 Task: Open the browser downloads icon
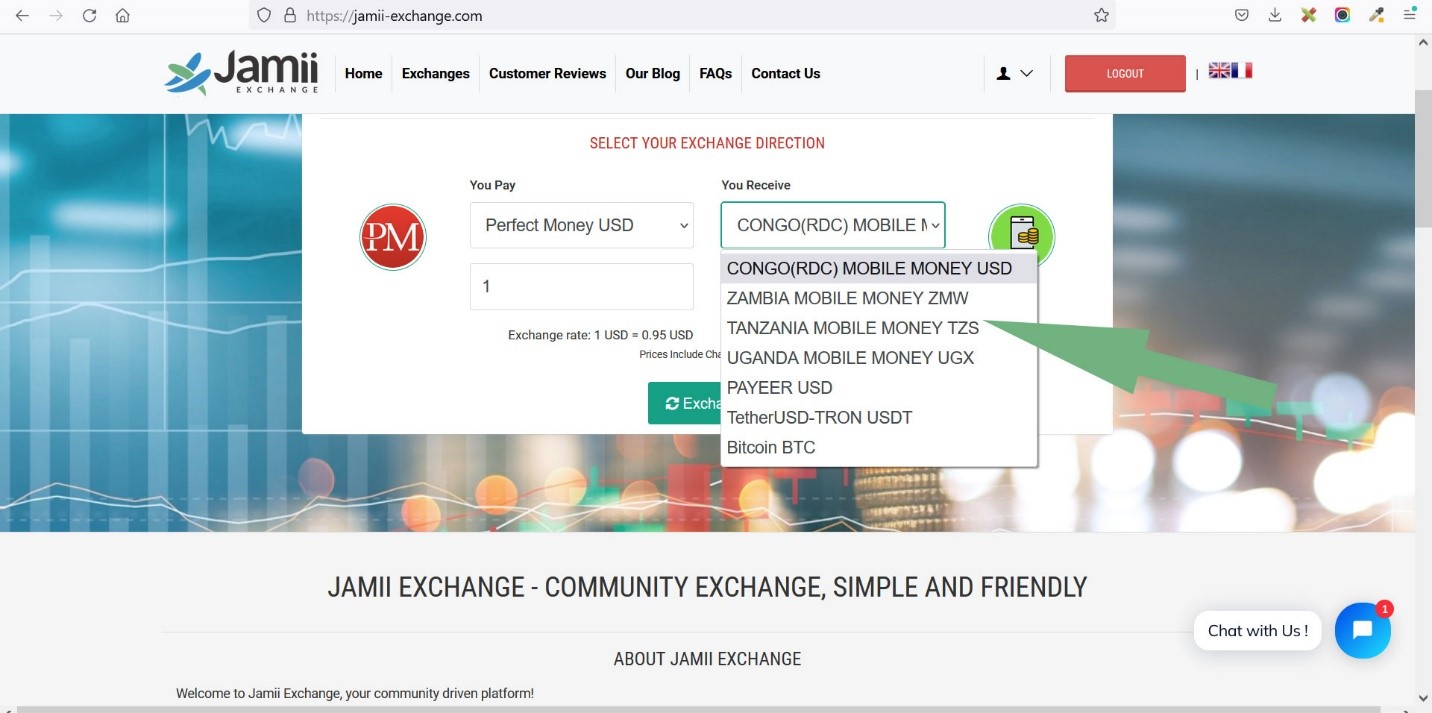[1274, 16]
